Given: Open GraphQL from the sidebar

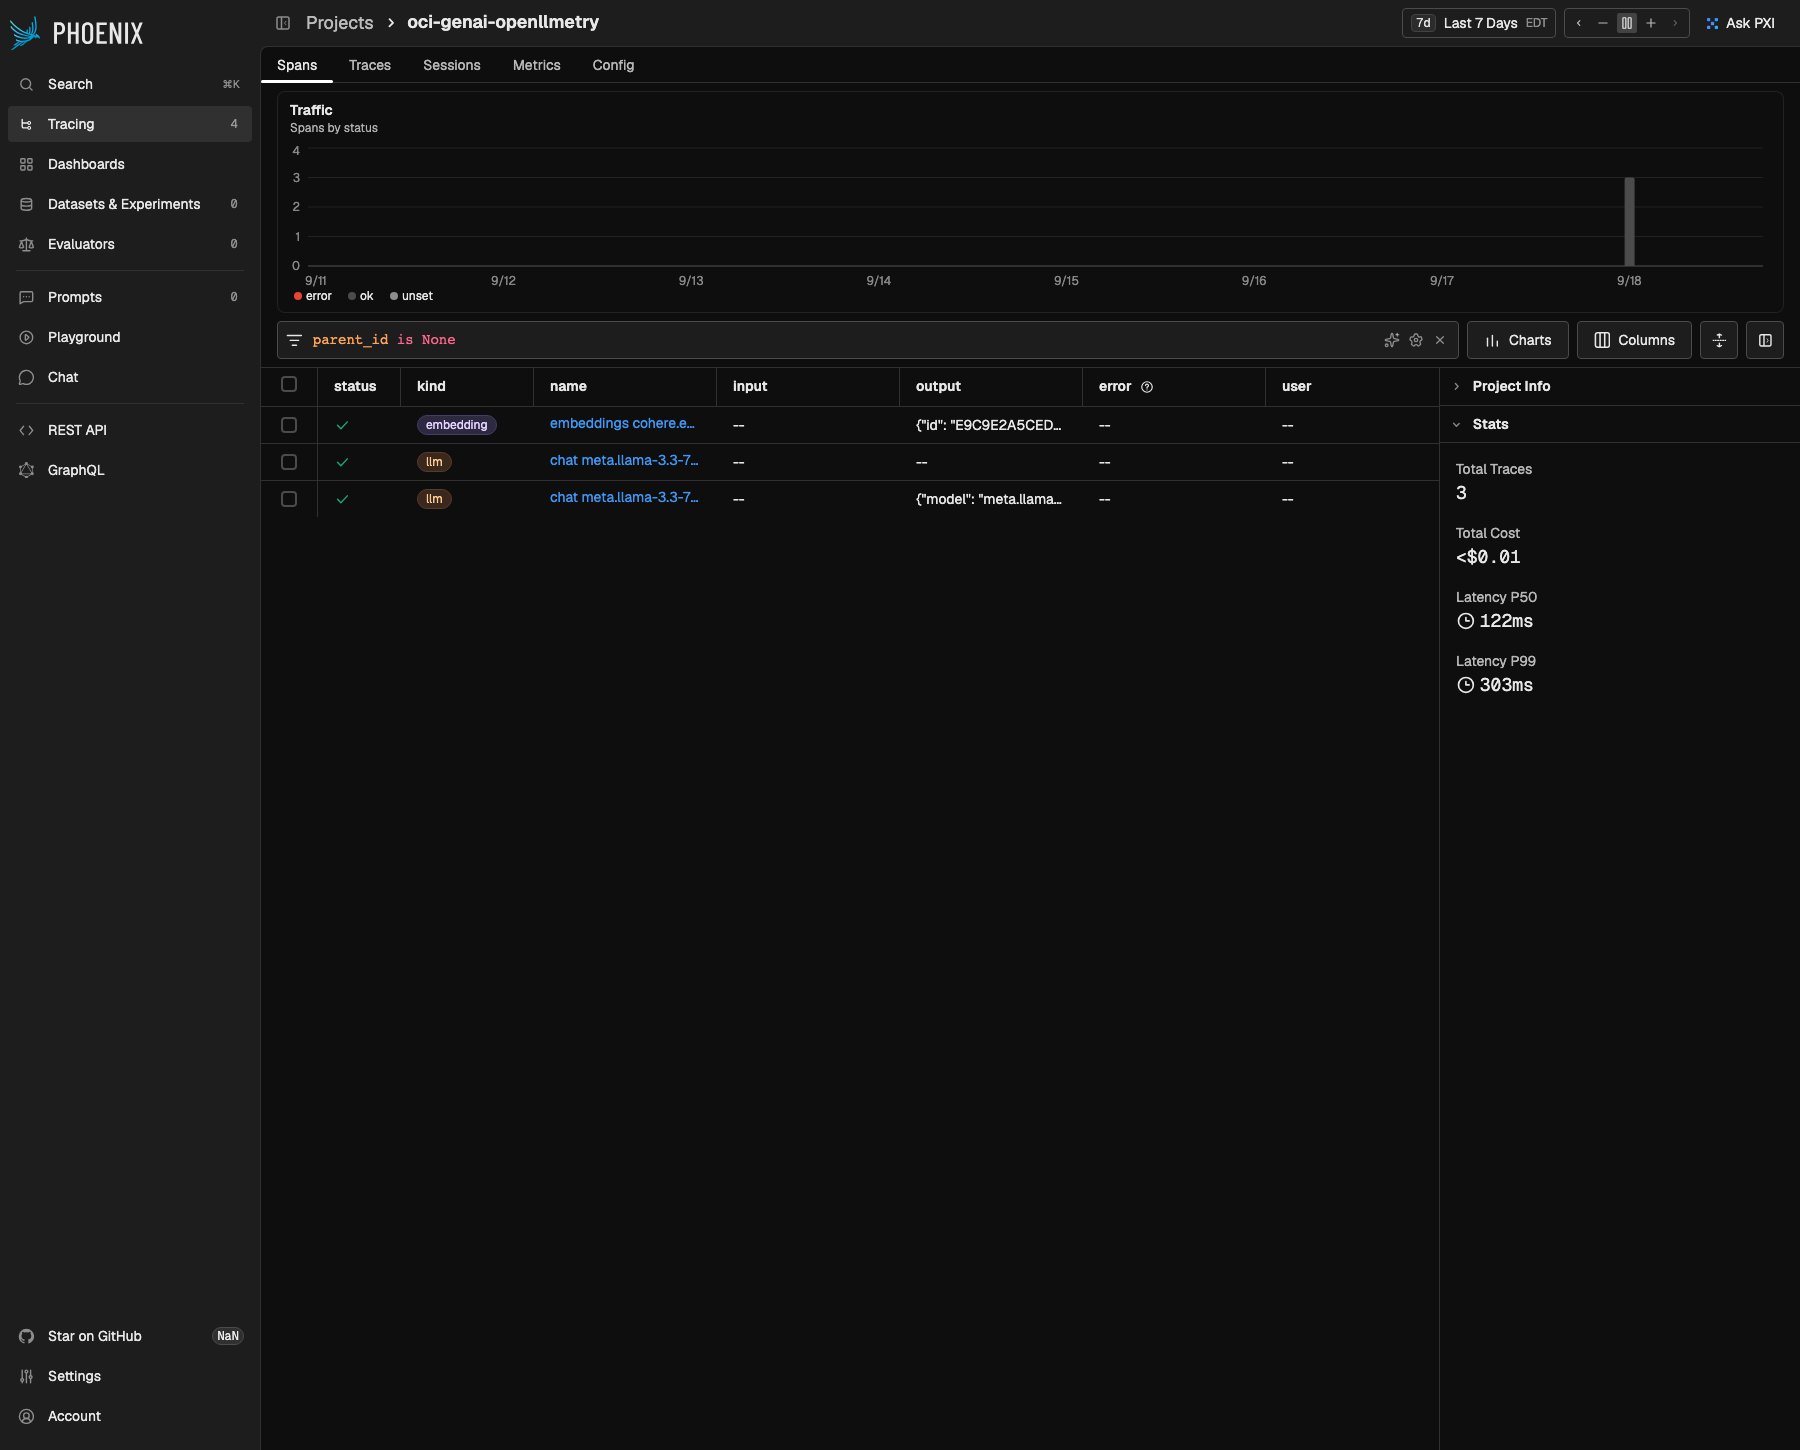Looking at the screenshot, I should click(76, 470).
